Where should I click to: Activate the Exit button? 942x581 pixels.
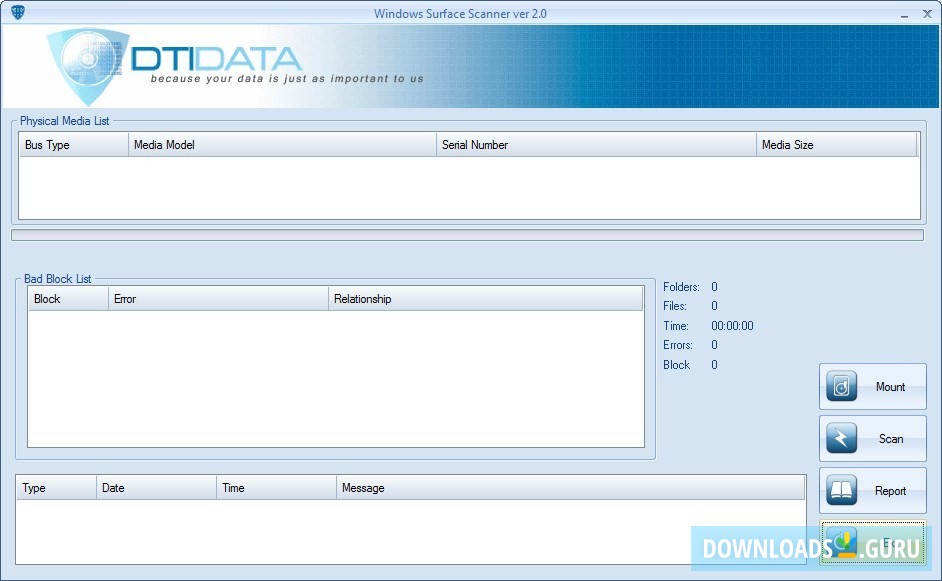click(873, 541)
